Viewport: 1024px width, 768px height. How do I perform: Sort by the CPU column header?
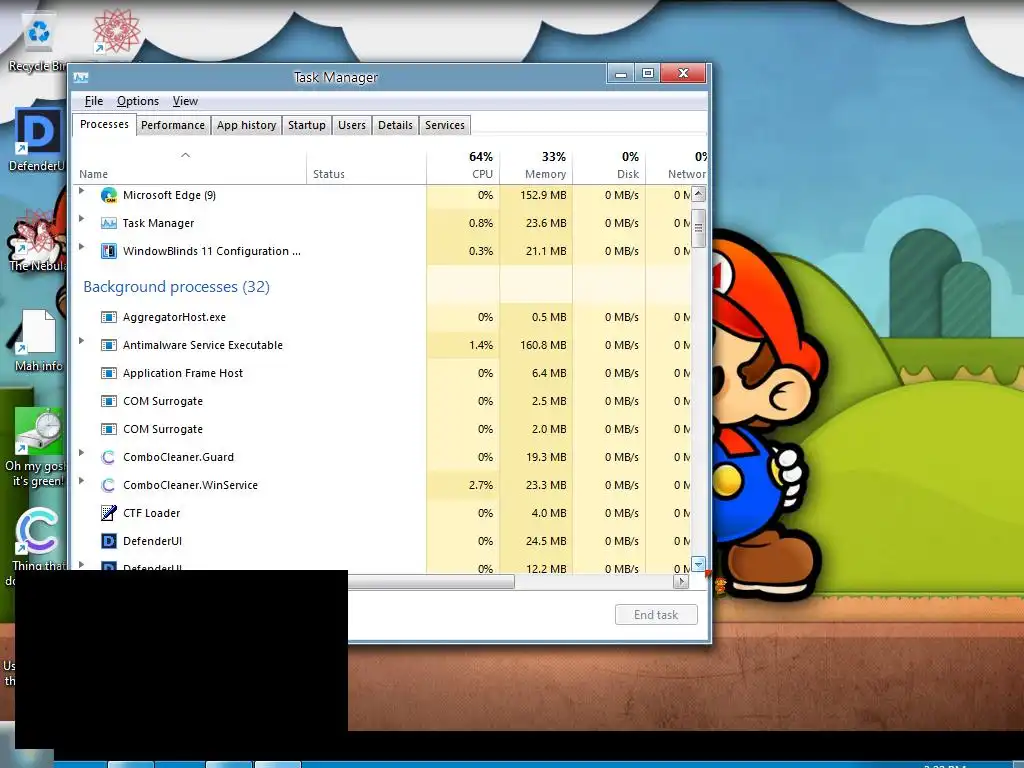coord(463,167)
